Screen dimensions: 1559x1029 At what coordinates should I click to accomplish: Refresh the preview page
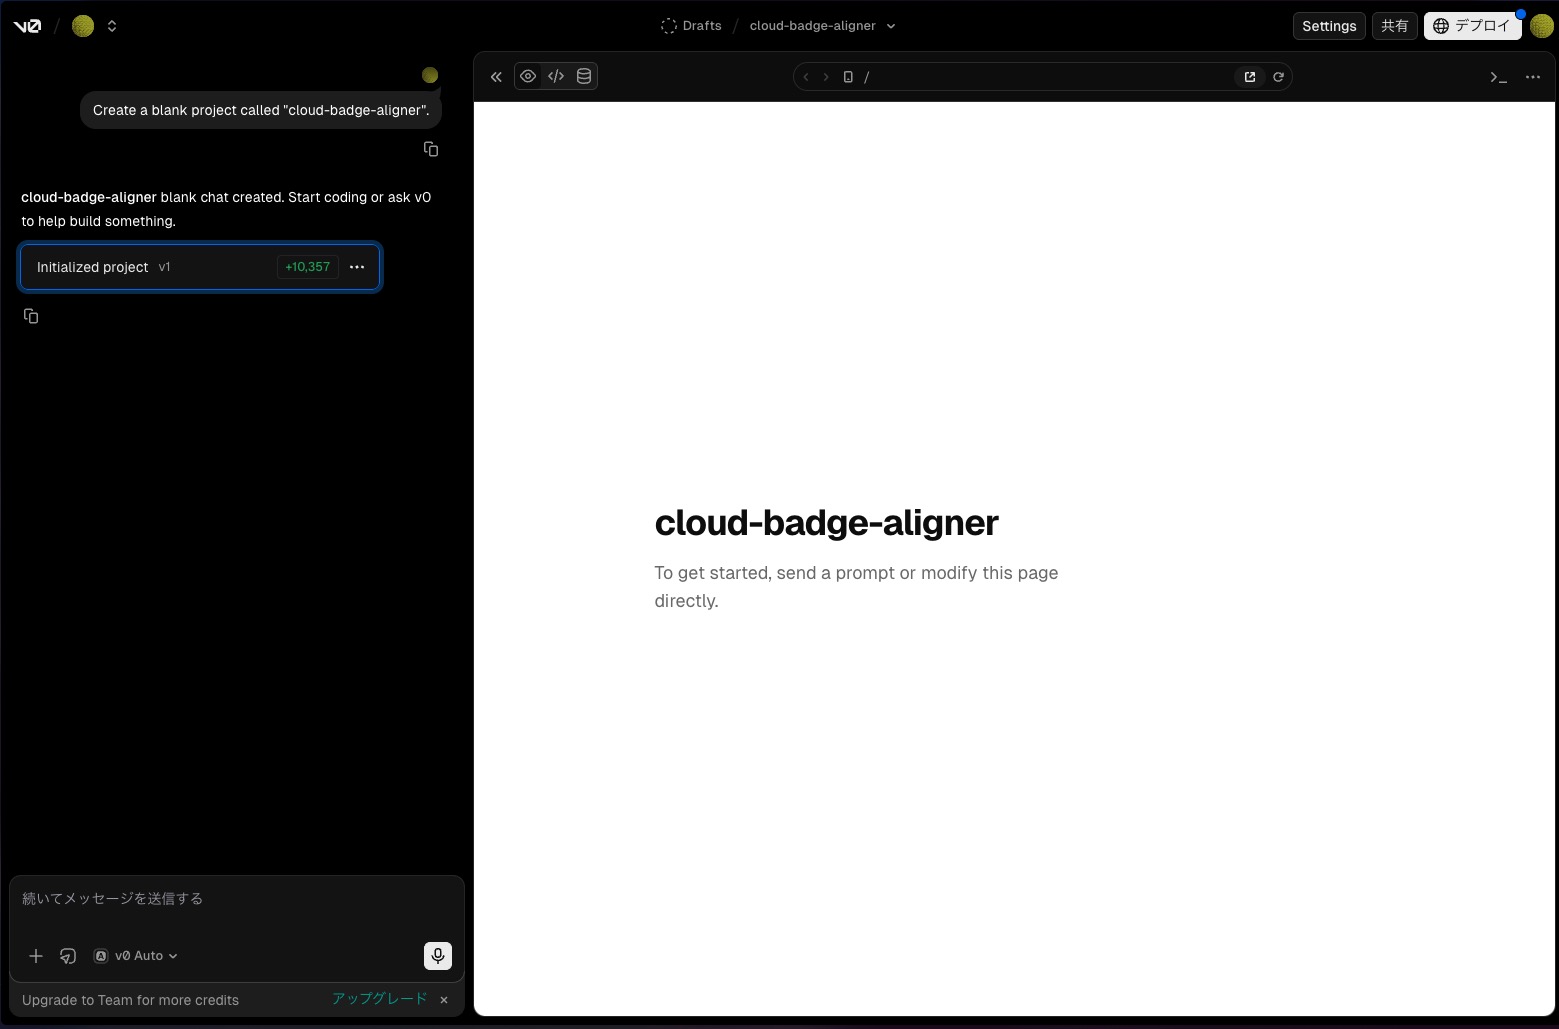[x=1278, y=77]
